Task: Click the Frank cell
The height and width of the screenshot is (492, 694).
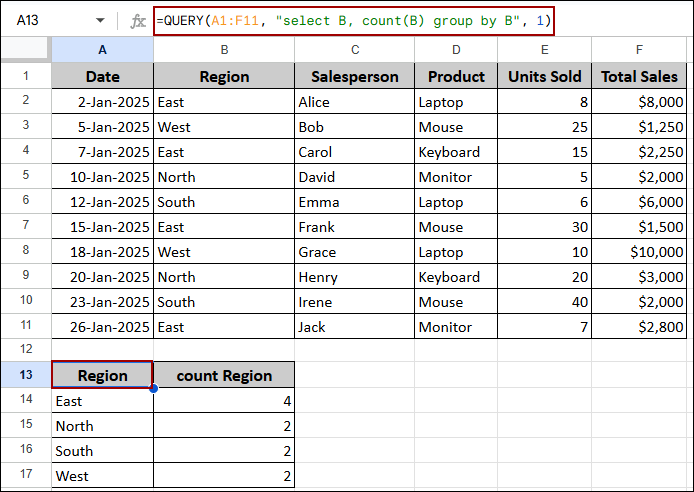Action: click(355, 227)
